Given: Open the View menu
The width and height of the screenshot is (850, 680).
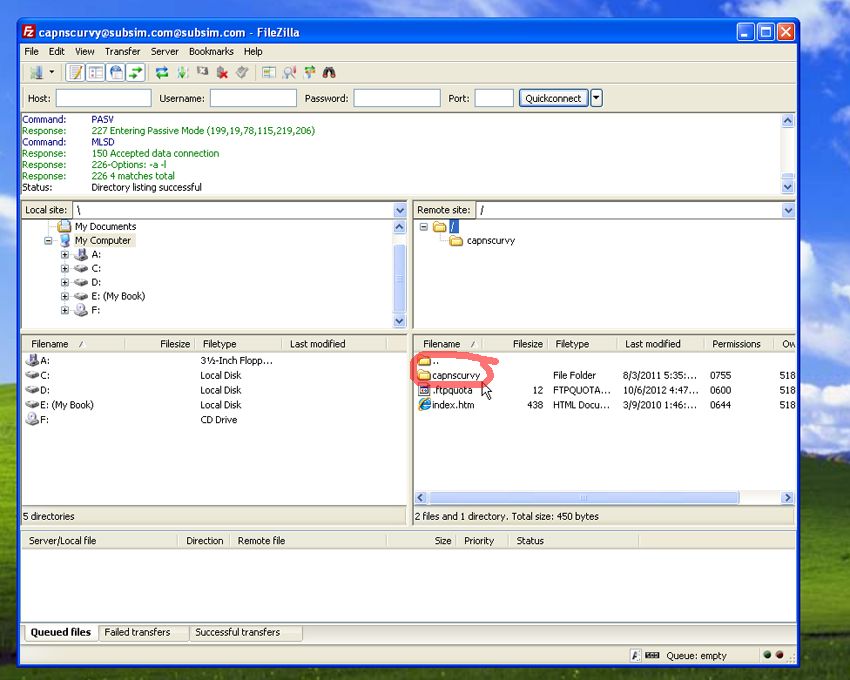Looking at the screenshot, I should pyautogui.click(x=85, y=52).
